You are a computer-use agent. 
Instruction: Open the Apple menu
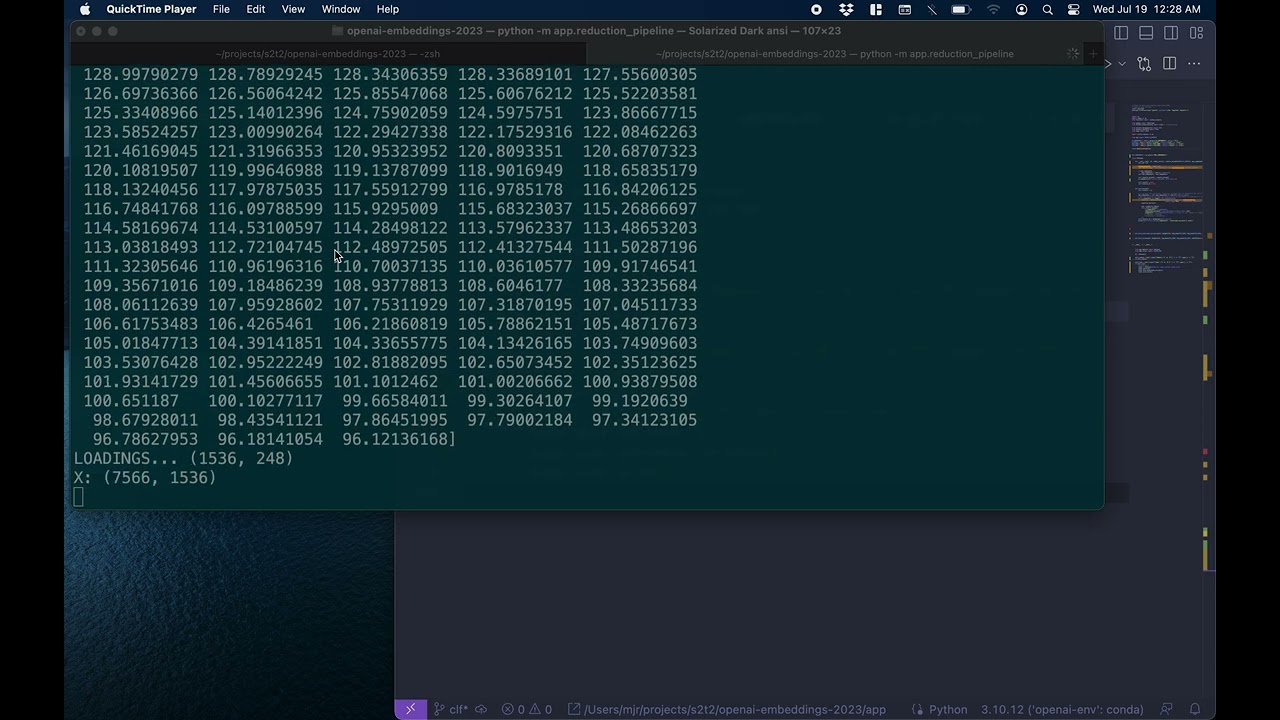coord(85,9)
